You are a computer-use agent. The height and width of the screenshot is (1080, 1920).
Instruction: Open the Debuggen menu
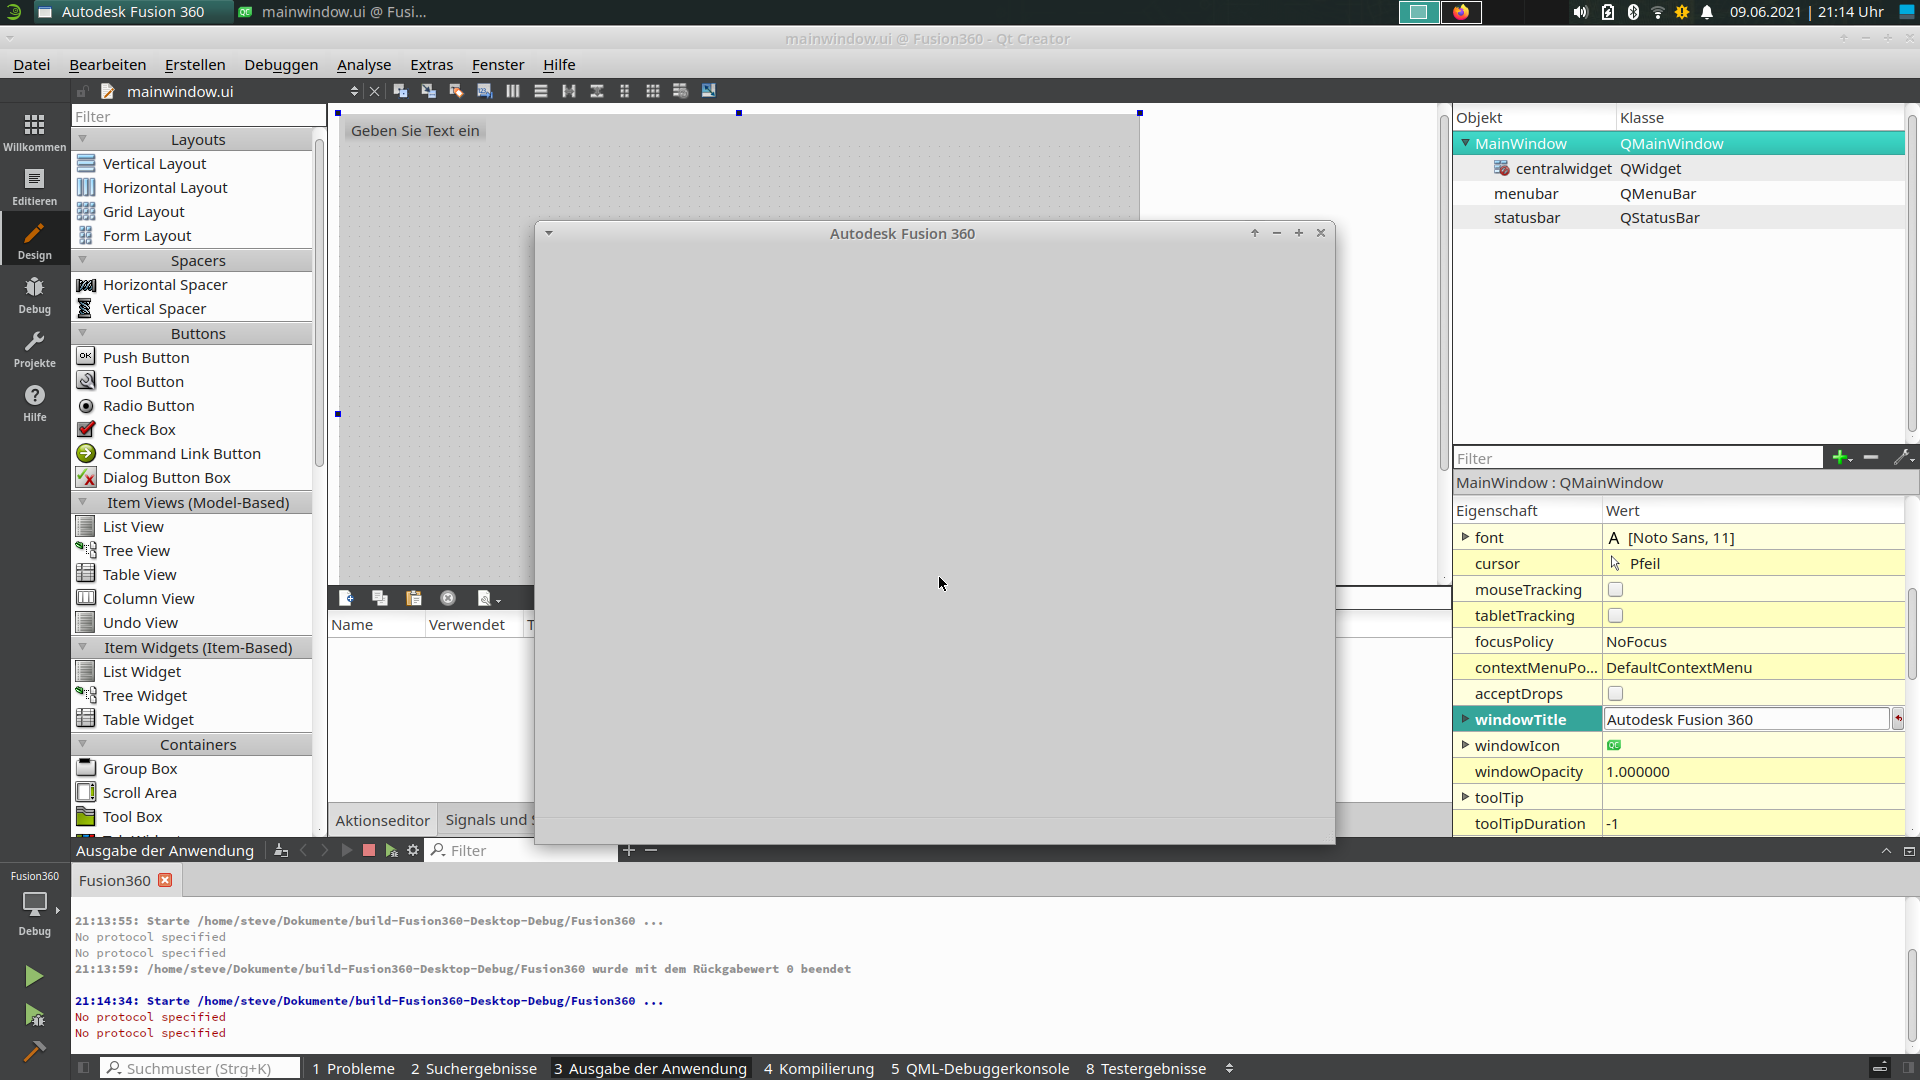(280, 64)
